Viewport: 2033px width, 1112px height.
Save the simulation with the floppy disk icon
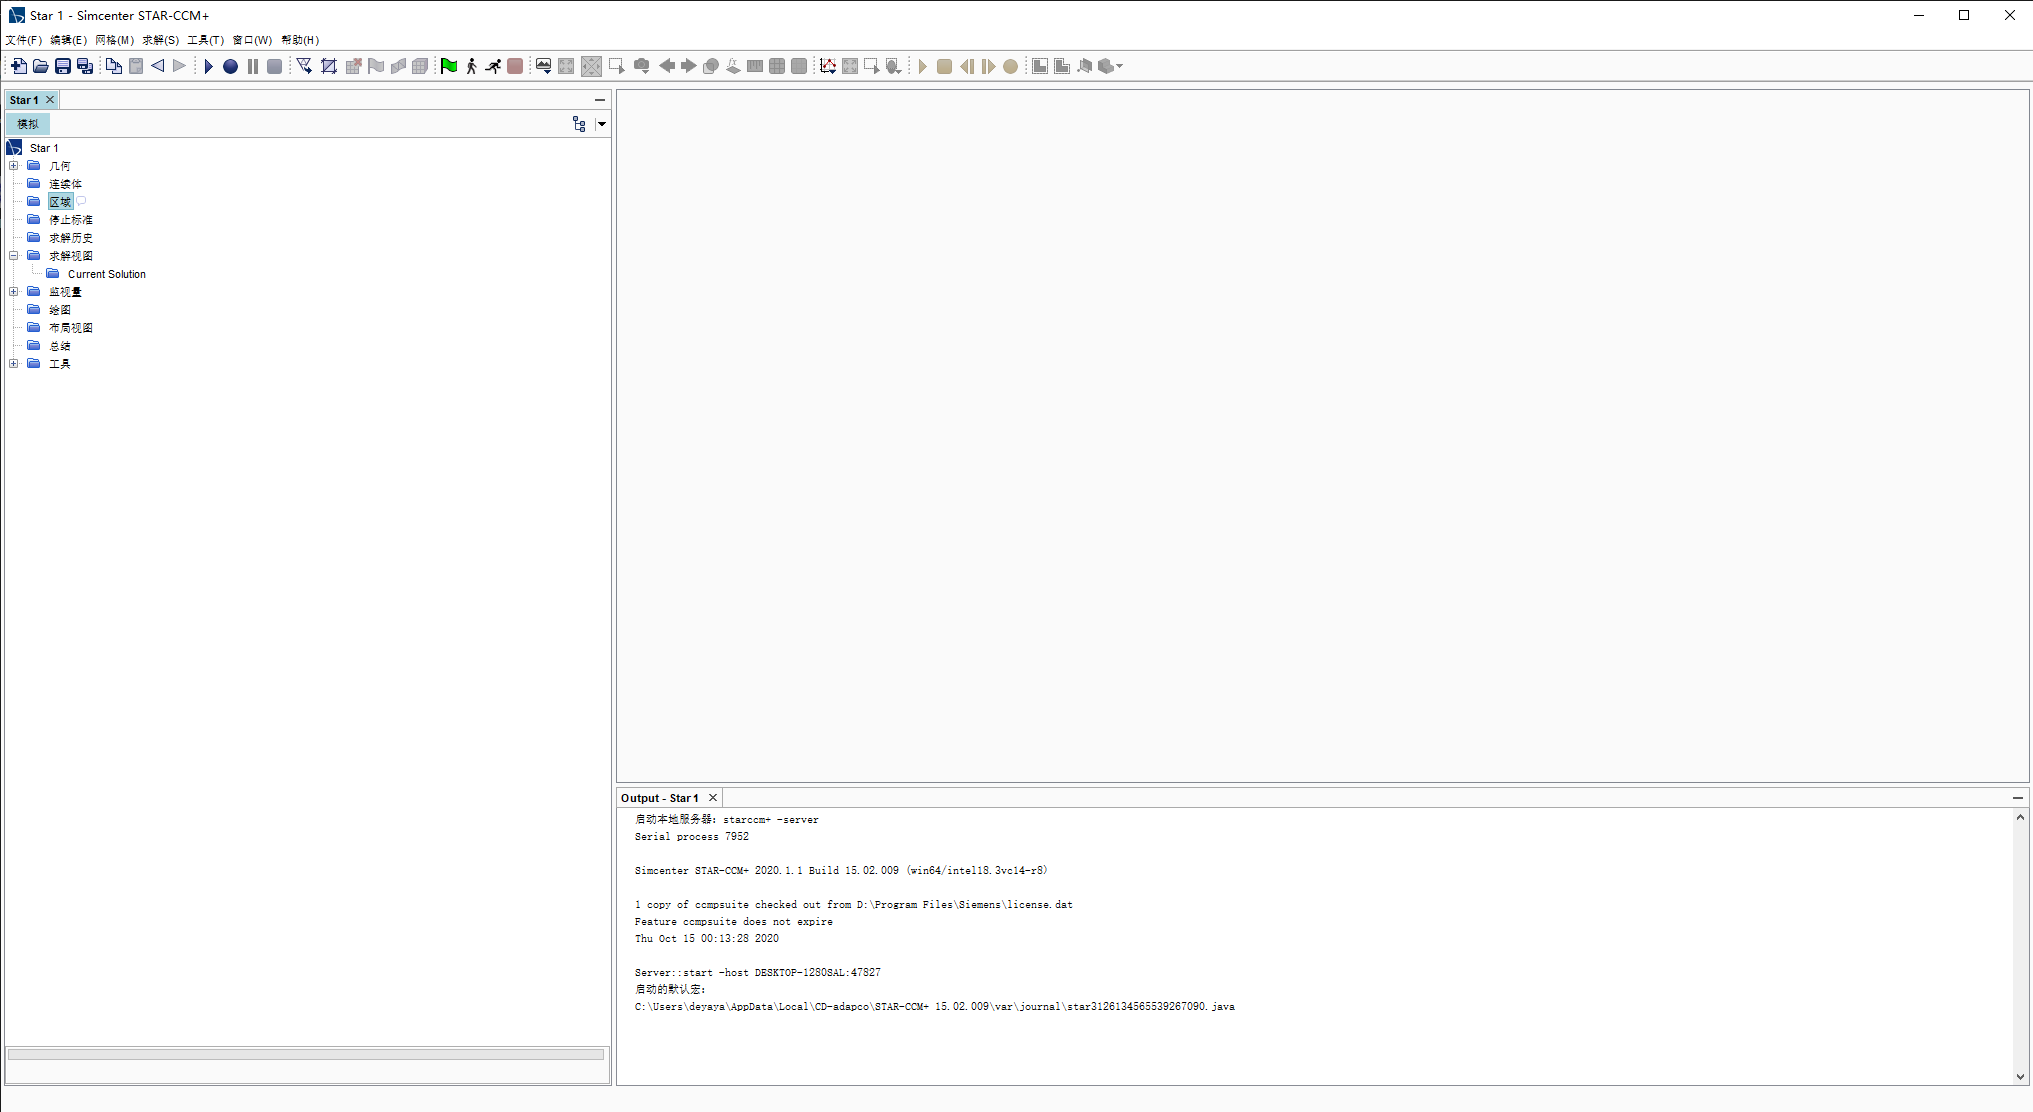click(x=63, y=66)
